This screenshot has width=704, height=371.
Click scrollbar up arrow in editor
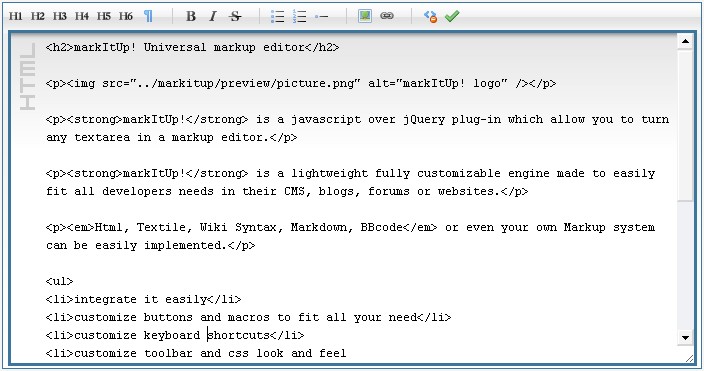685,42
